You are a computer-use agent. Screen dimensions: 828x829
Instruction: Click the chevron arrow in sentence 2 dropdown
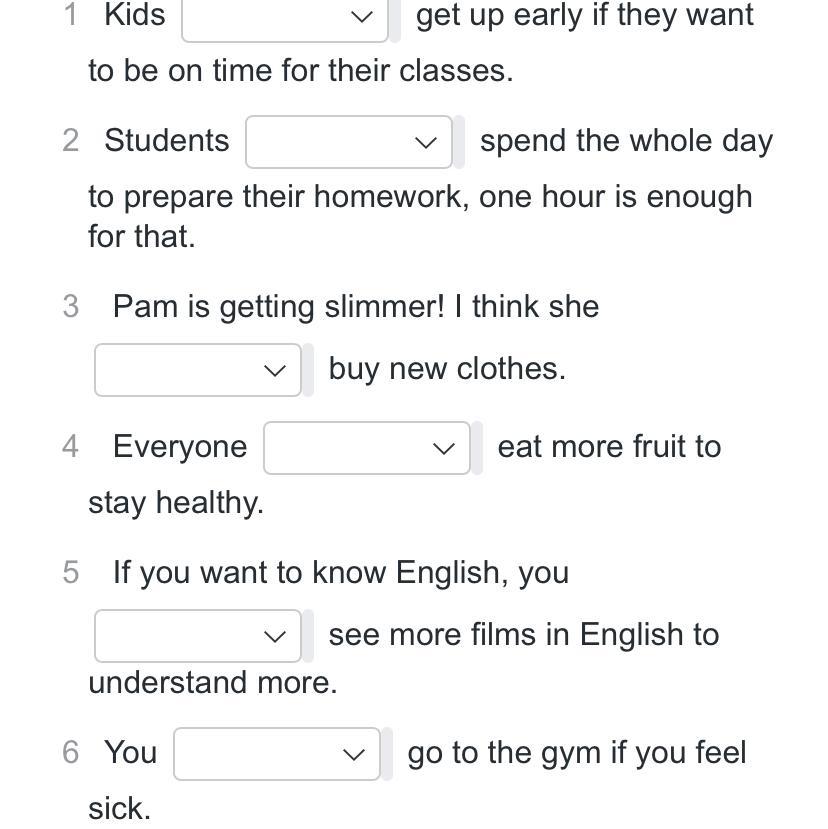tap(426, 143)
